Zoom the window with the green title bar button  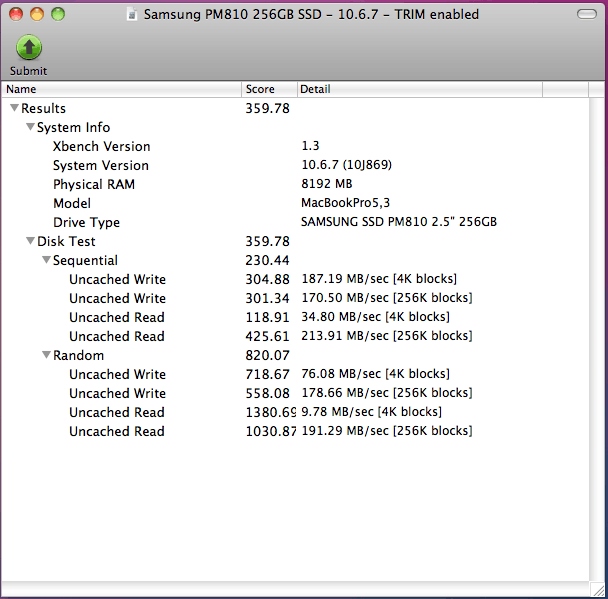pos(58,14)
